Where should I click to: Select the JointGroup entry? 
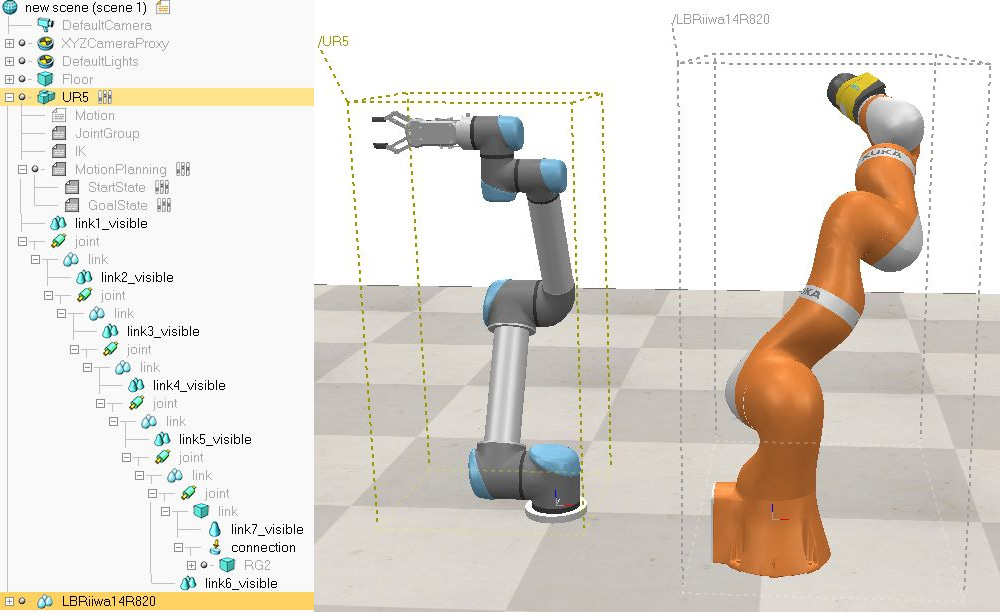[107, 133]
